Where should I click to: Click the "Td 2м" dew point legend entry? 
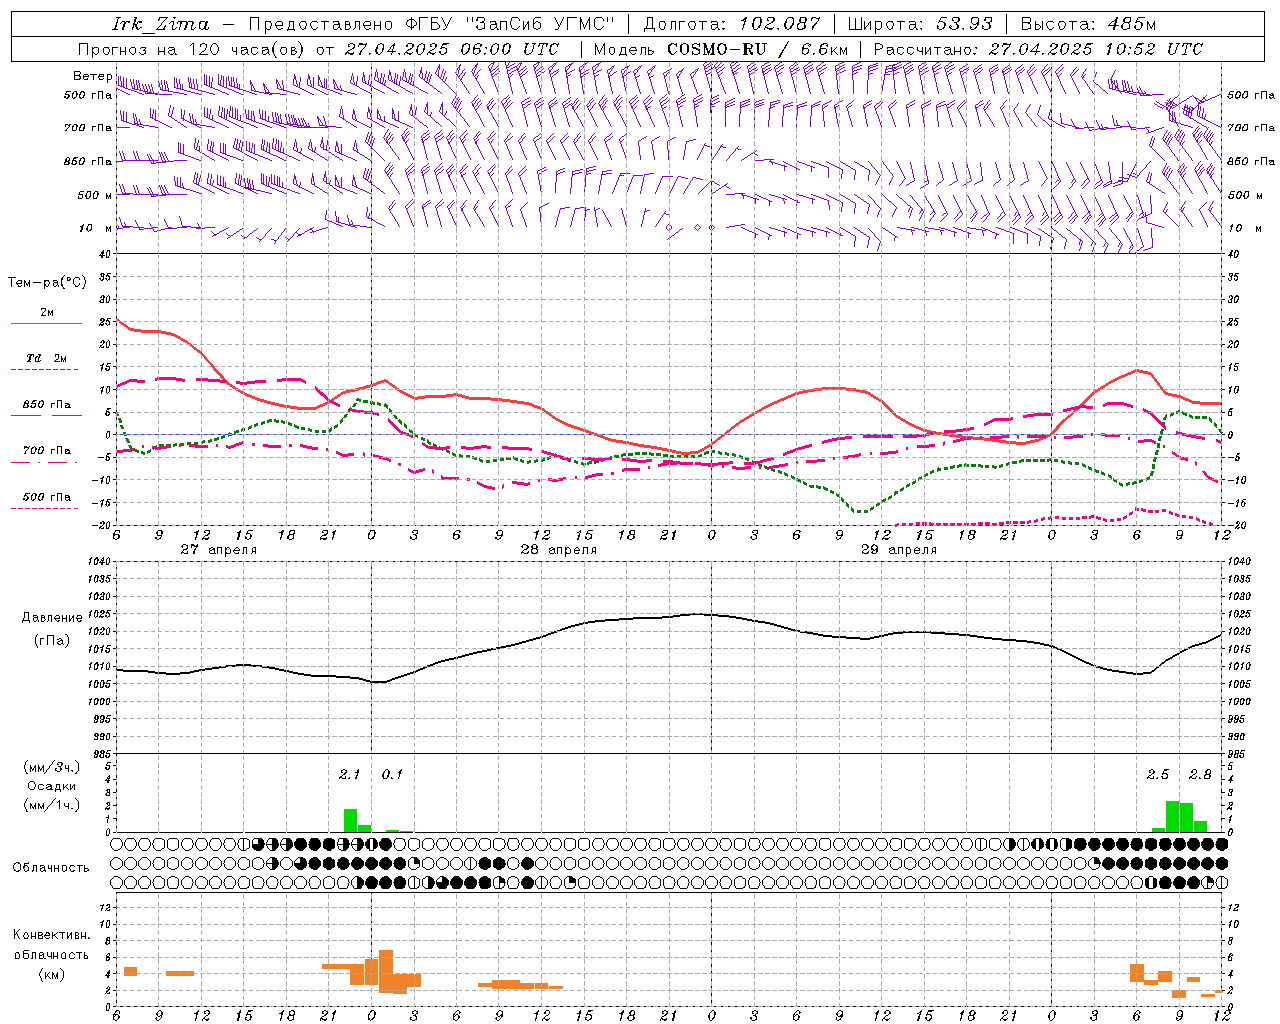click(x=47, y=358)
